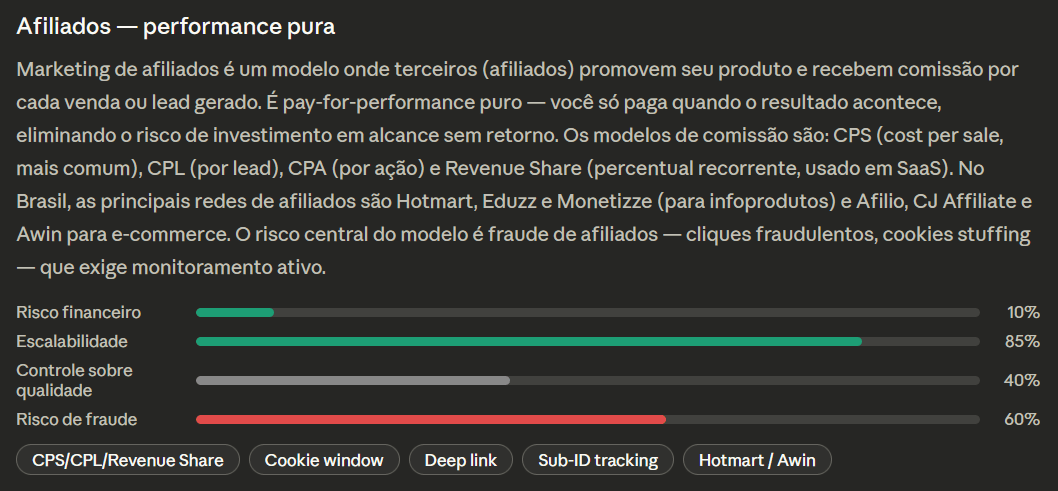Click the Controle sobre qualidade label

(x=74, y=380)
